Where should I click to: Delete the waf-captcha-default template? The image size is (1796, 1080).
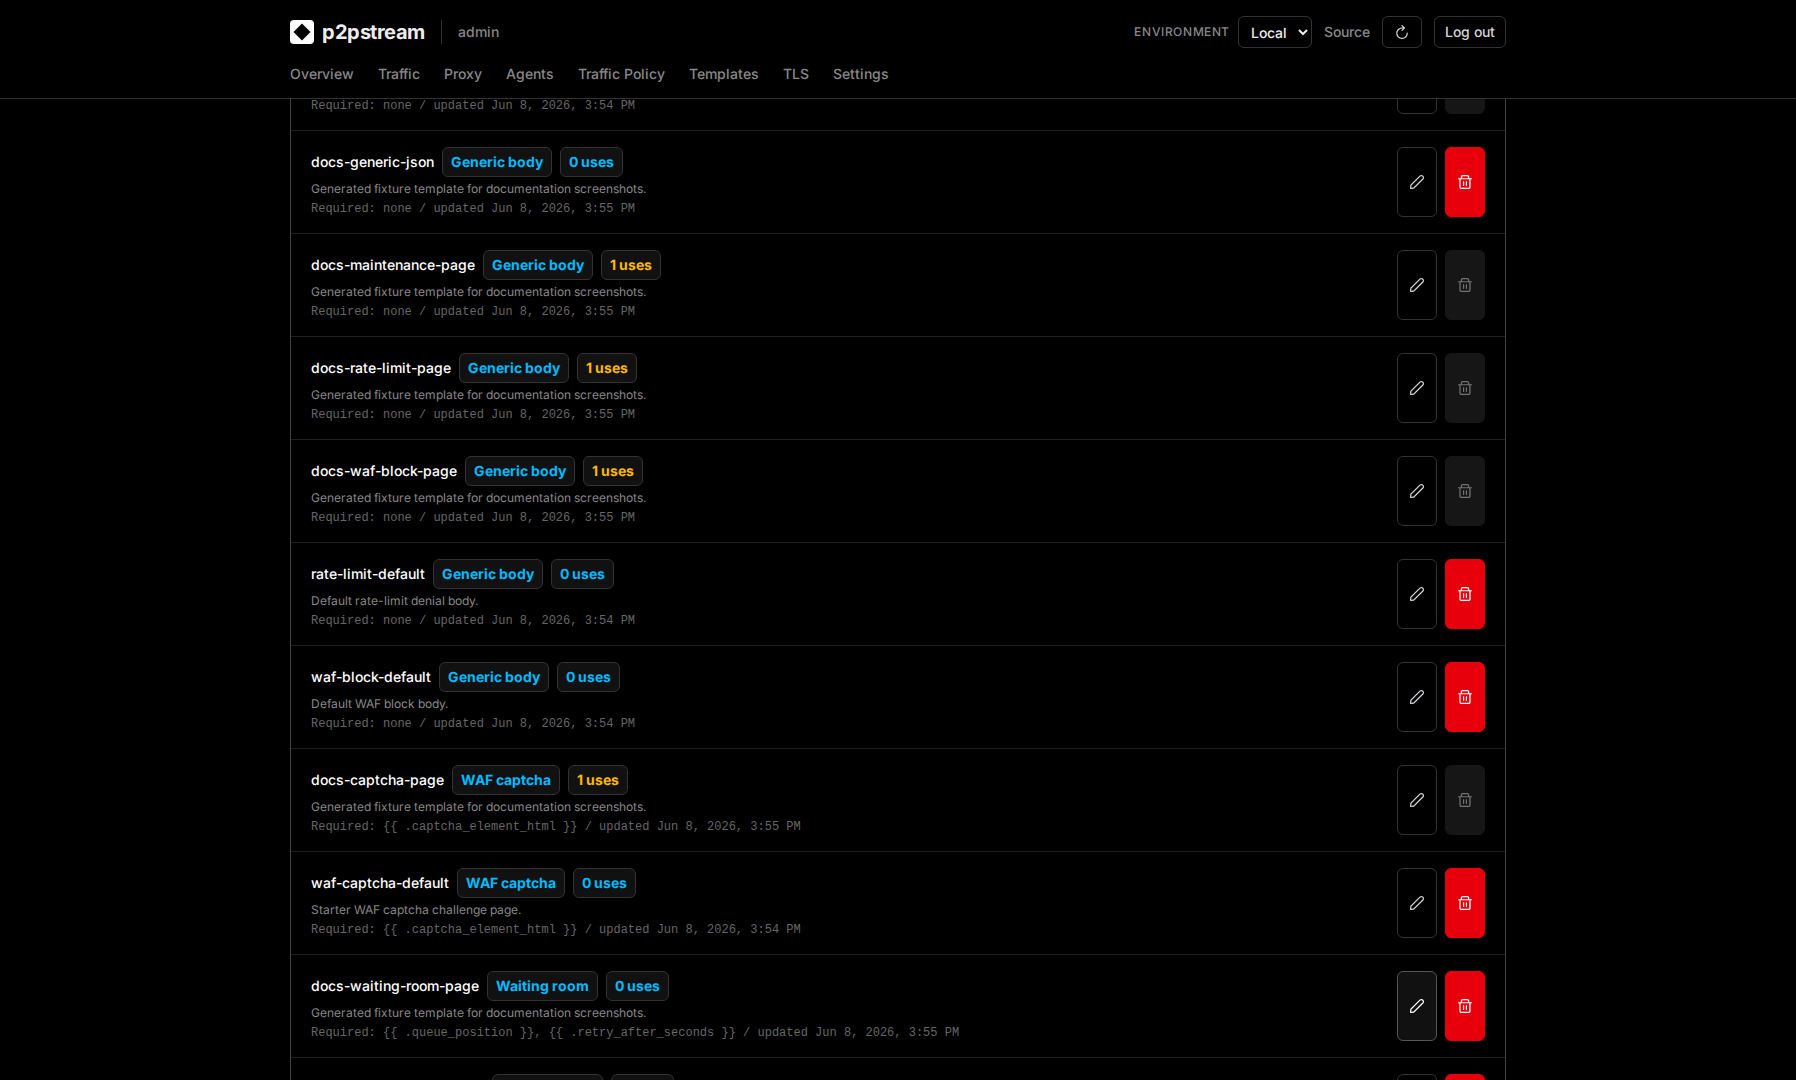[x=1465, y=903]
